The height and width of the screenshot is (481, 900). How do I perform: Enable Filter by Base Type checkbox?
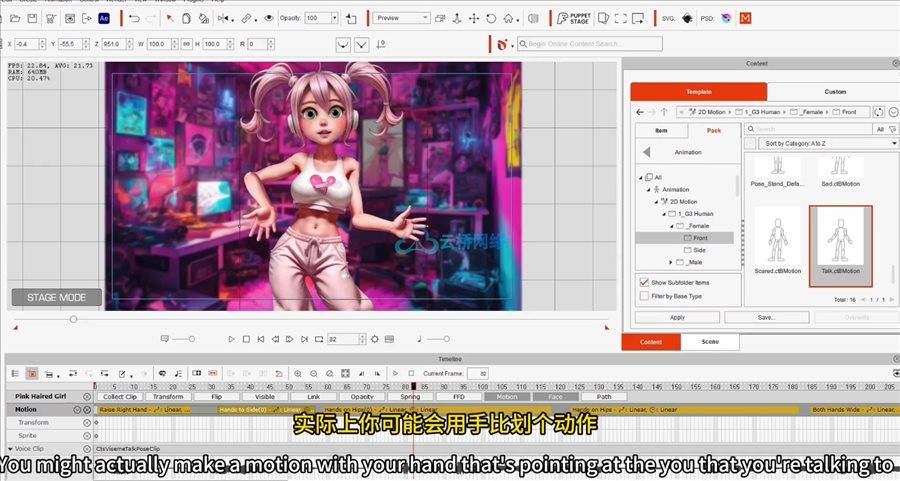point(644,296)
